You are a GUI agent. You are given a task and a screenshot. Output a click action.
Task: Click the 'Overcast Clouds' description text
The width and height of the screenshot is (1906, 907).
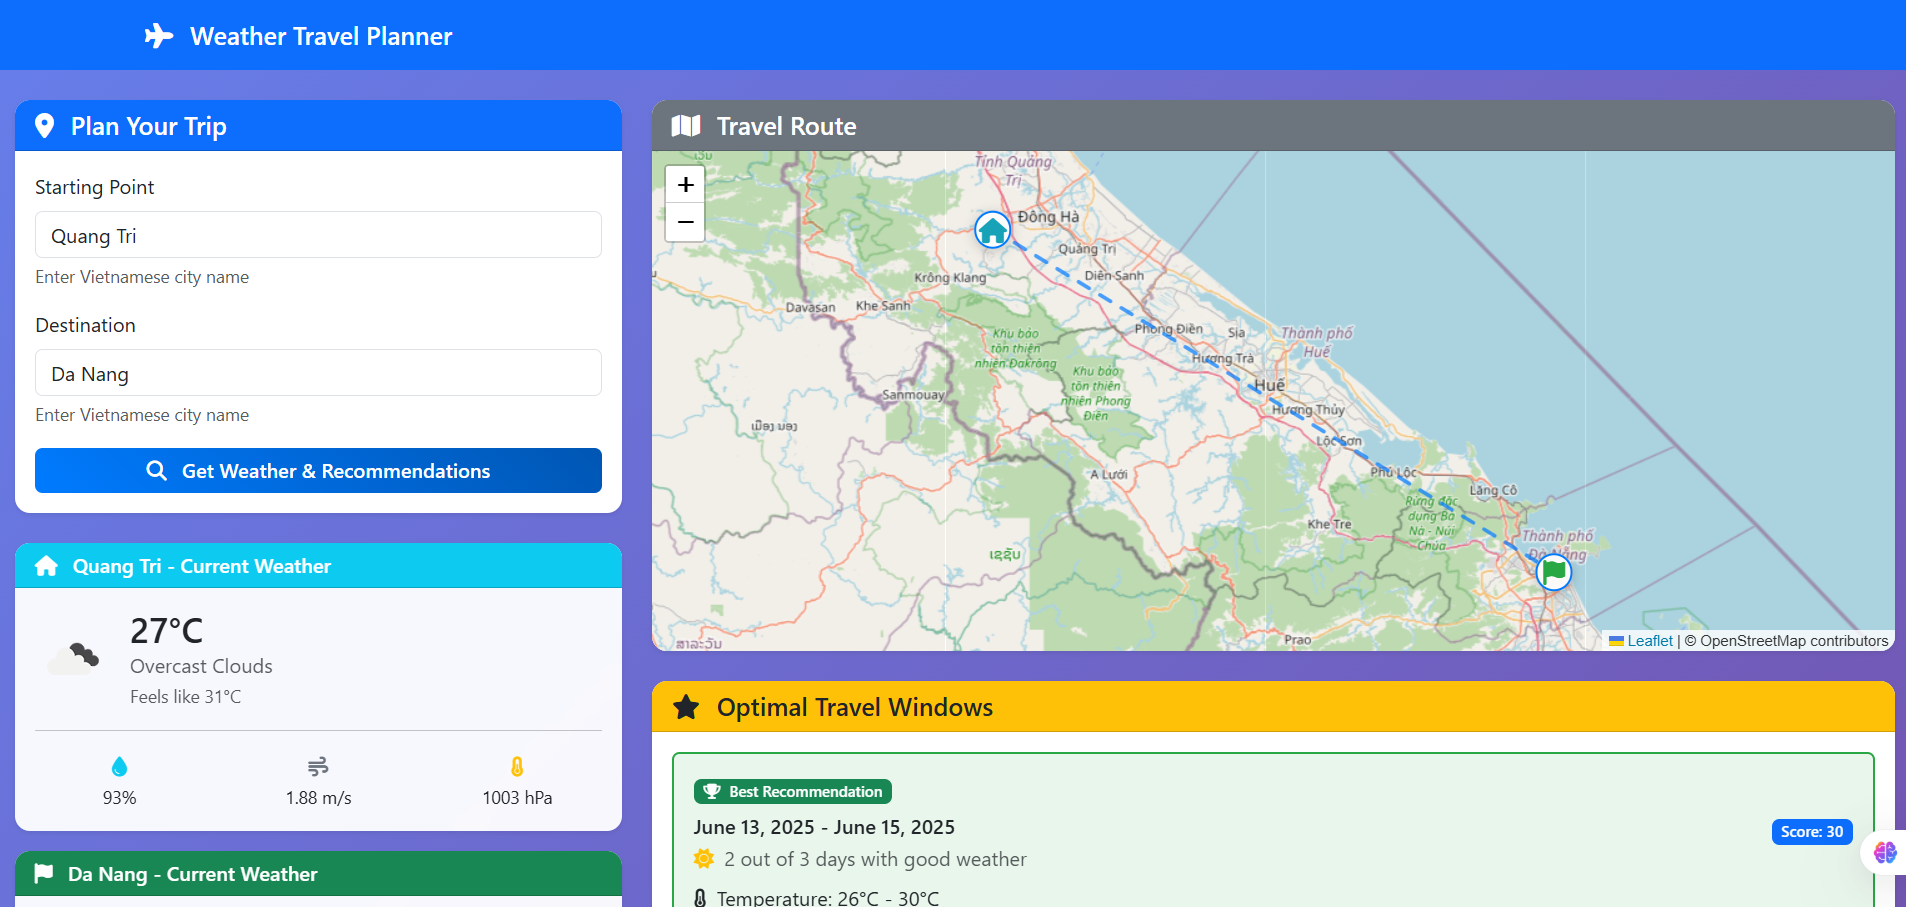pyautogui.click(x=201, y=666)
